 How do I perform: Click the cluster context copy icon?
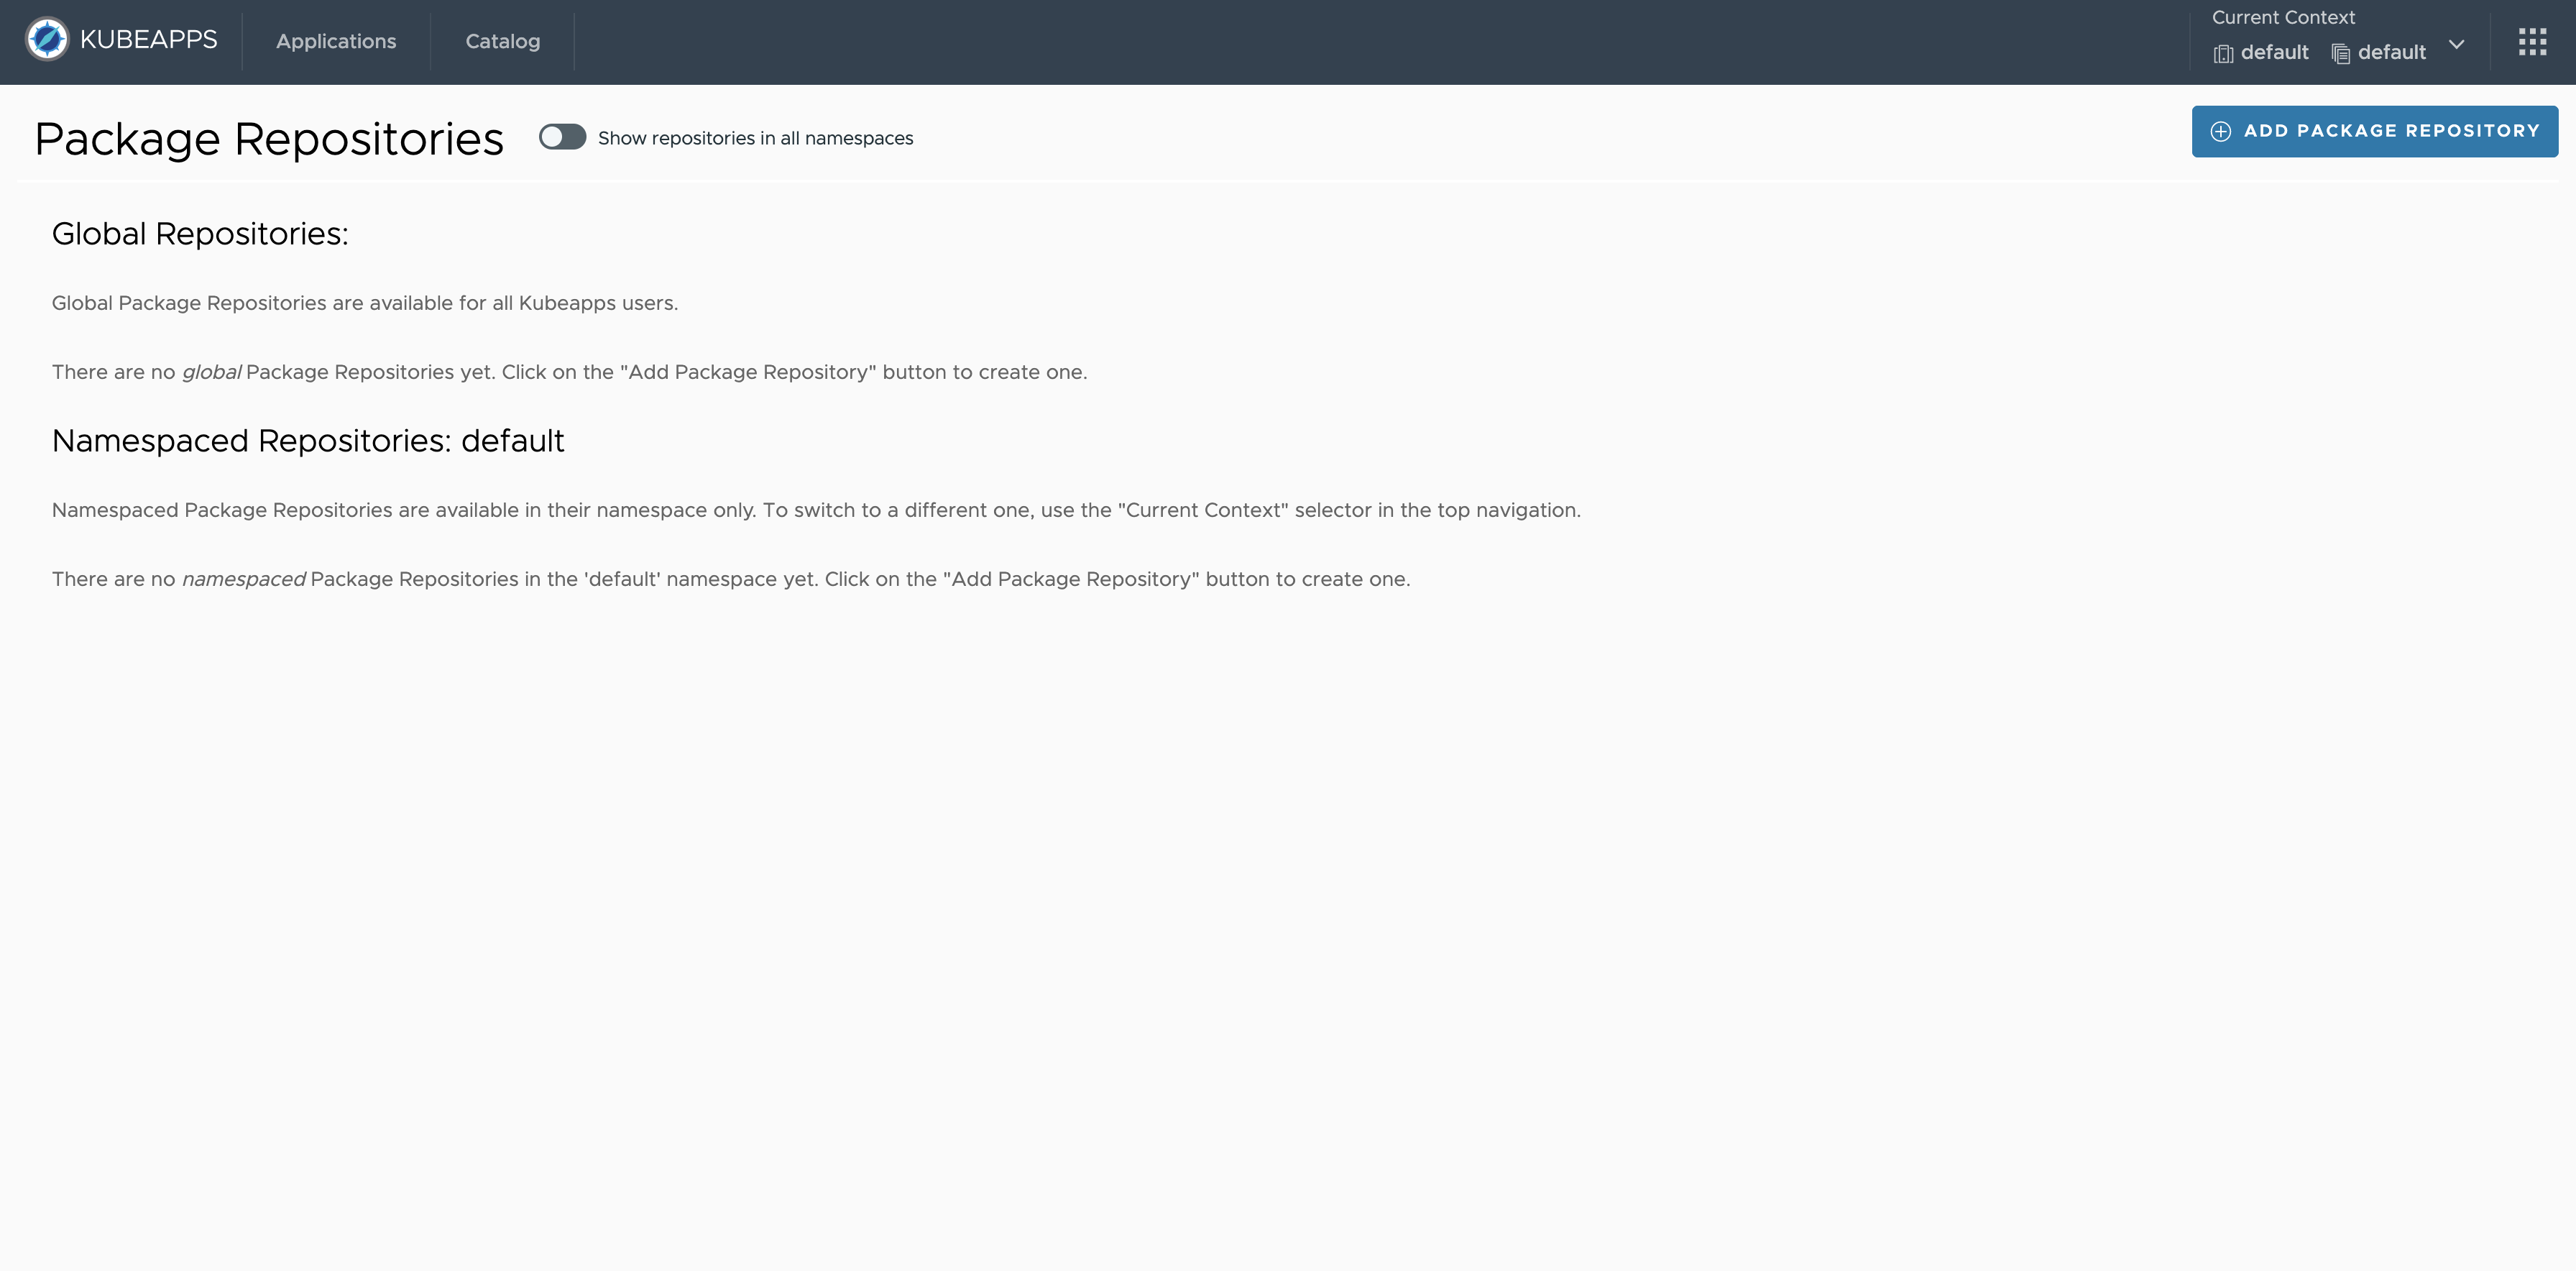tap(2223, 51)
